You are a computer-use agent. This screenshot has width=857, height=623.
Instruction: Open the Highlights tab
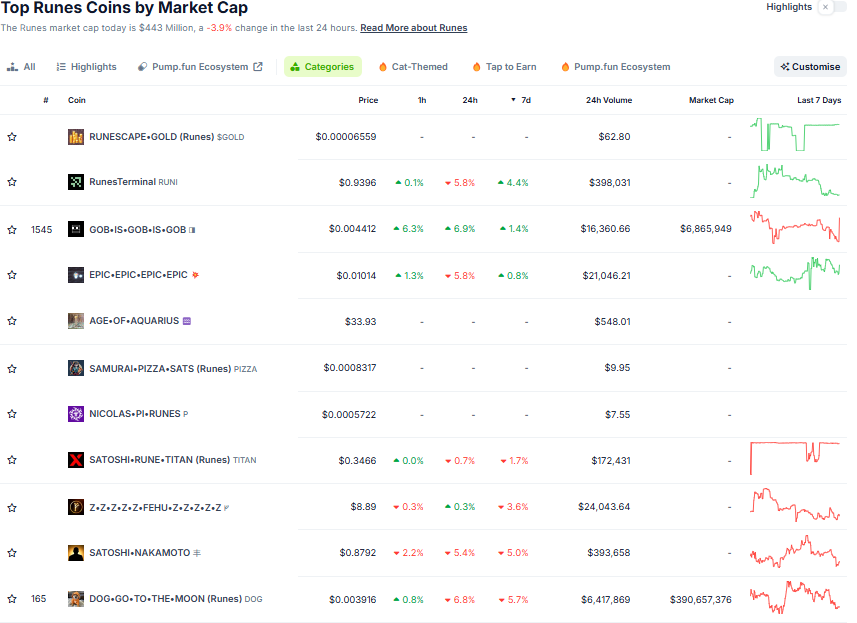point(86,66)
